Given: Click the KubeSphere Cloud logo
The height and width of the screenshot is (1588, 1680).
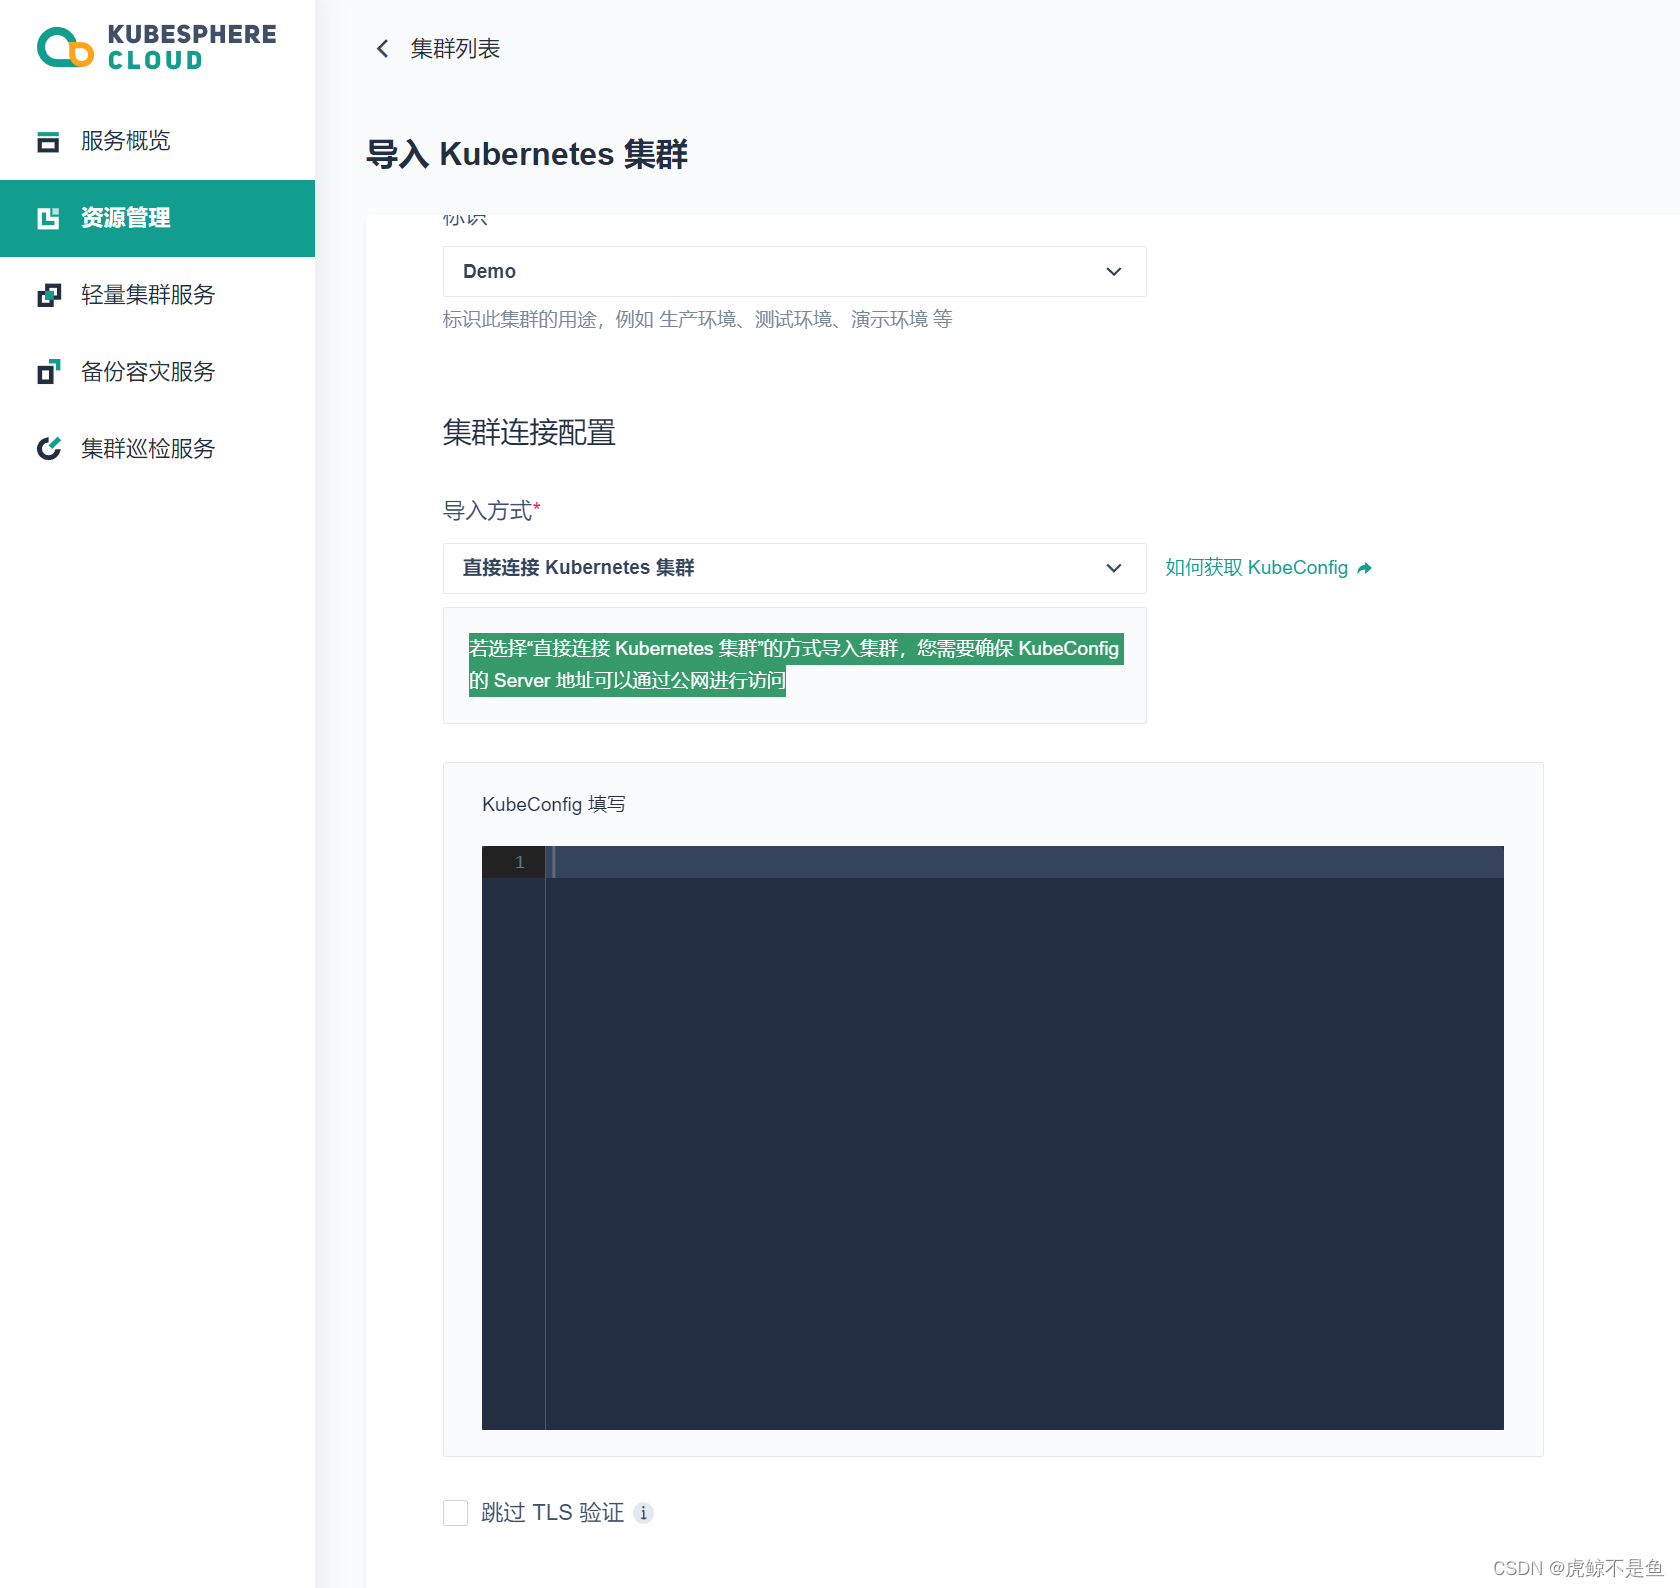Looking at the screenshot, I should [157, 47].
